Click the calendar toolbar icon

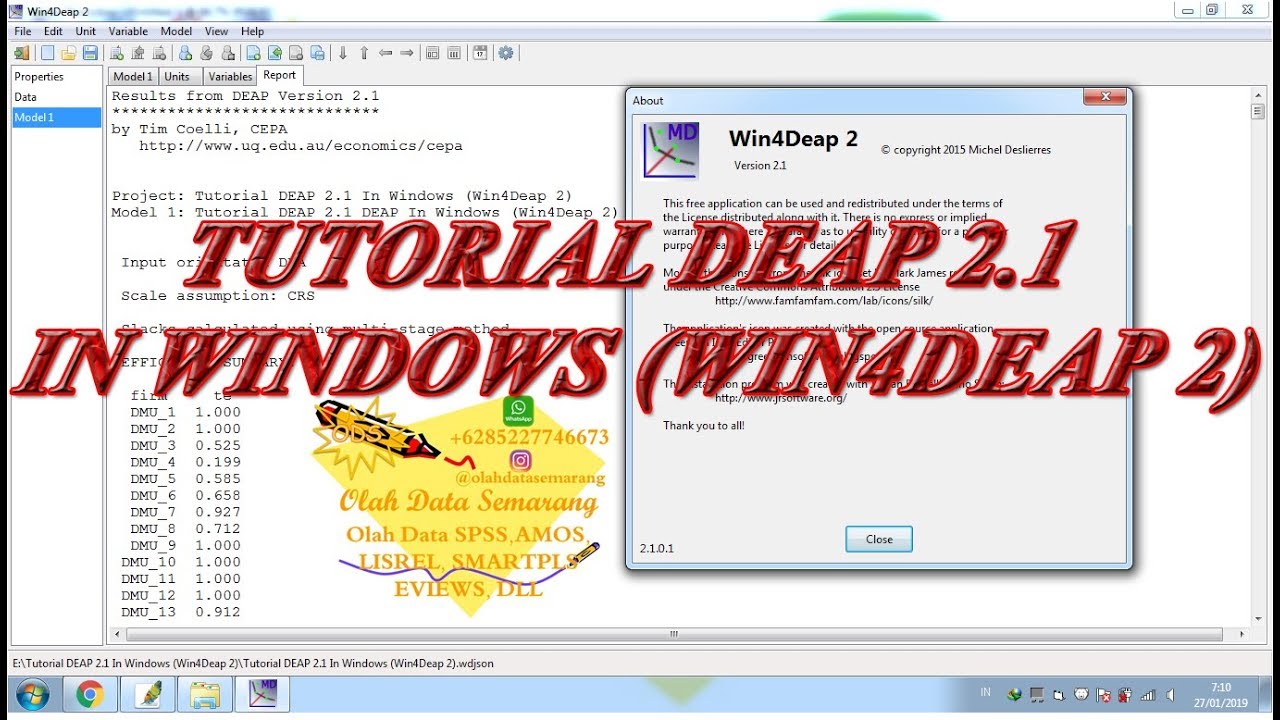tap(480, 53)
